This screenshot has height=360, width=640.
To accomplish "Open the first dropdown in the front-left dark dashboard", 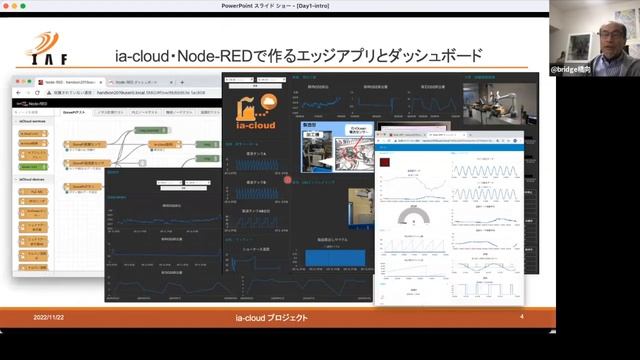I will [169, 182].
